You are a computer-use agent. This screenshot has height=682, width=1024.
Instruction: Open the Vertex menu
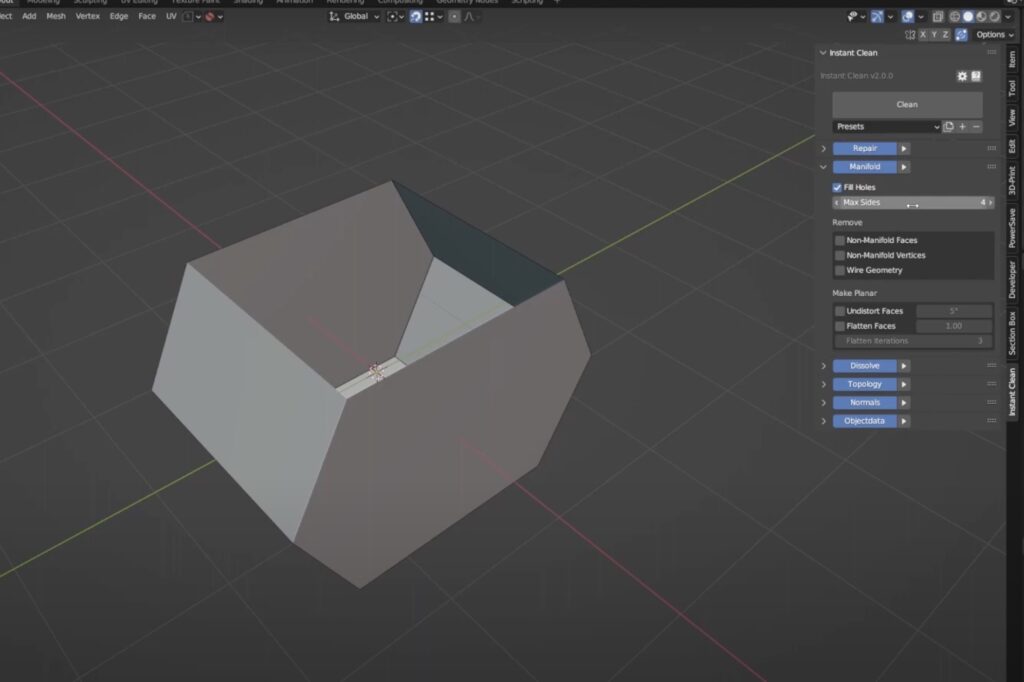(x=88, y=16)
